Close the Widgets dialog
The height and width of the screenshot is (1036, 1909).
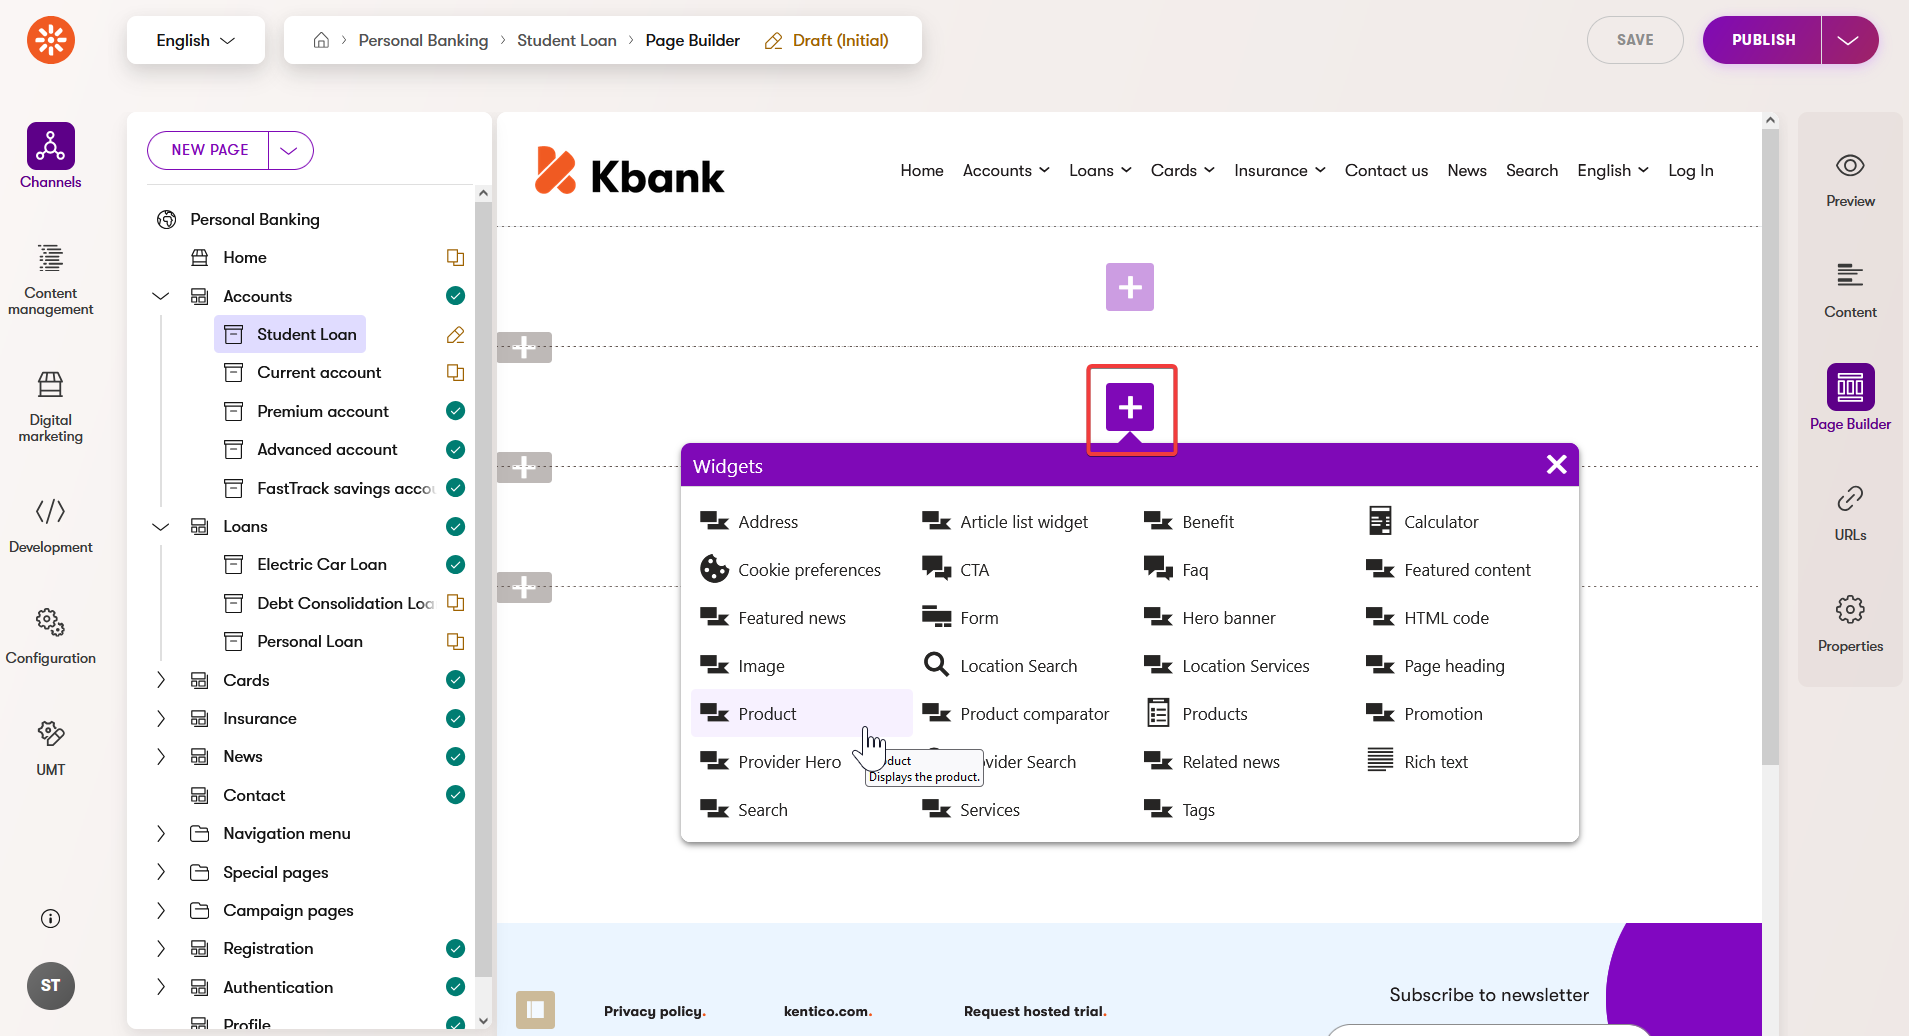point(1556,465)
